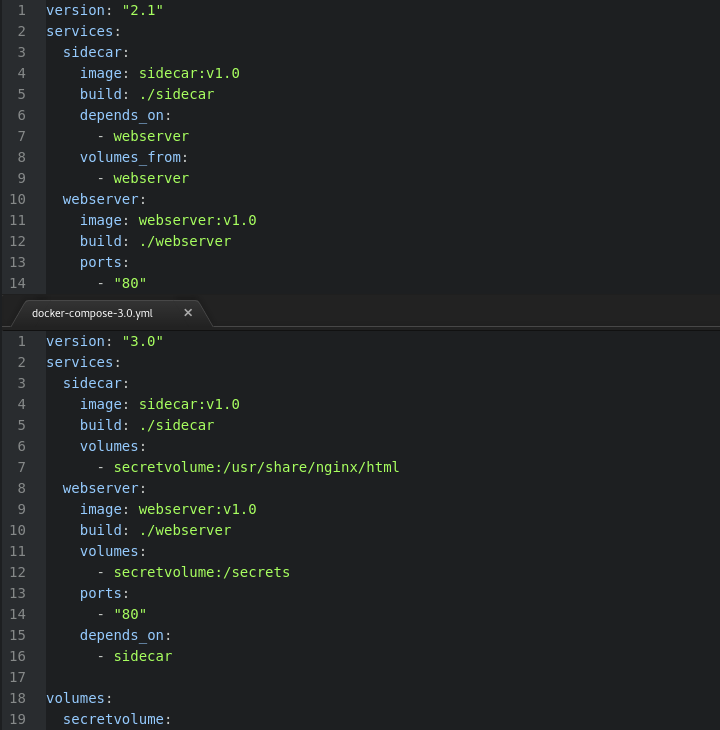720x730 pixels.
Task: Click volumes: under sidecar in 3.0 file
Action: pyautogui.click(x=113, y=446)
